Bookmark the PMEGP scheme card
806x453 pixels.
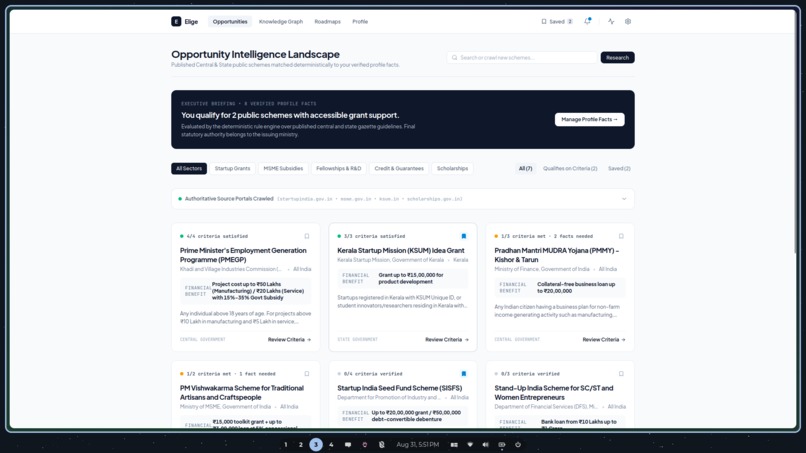pos(307,237)
